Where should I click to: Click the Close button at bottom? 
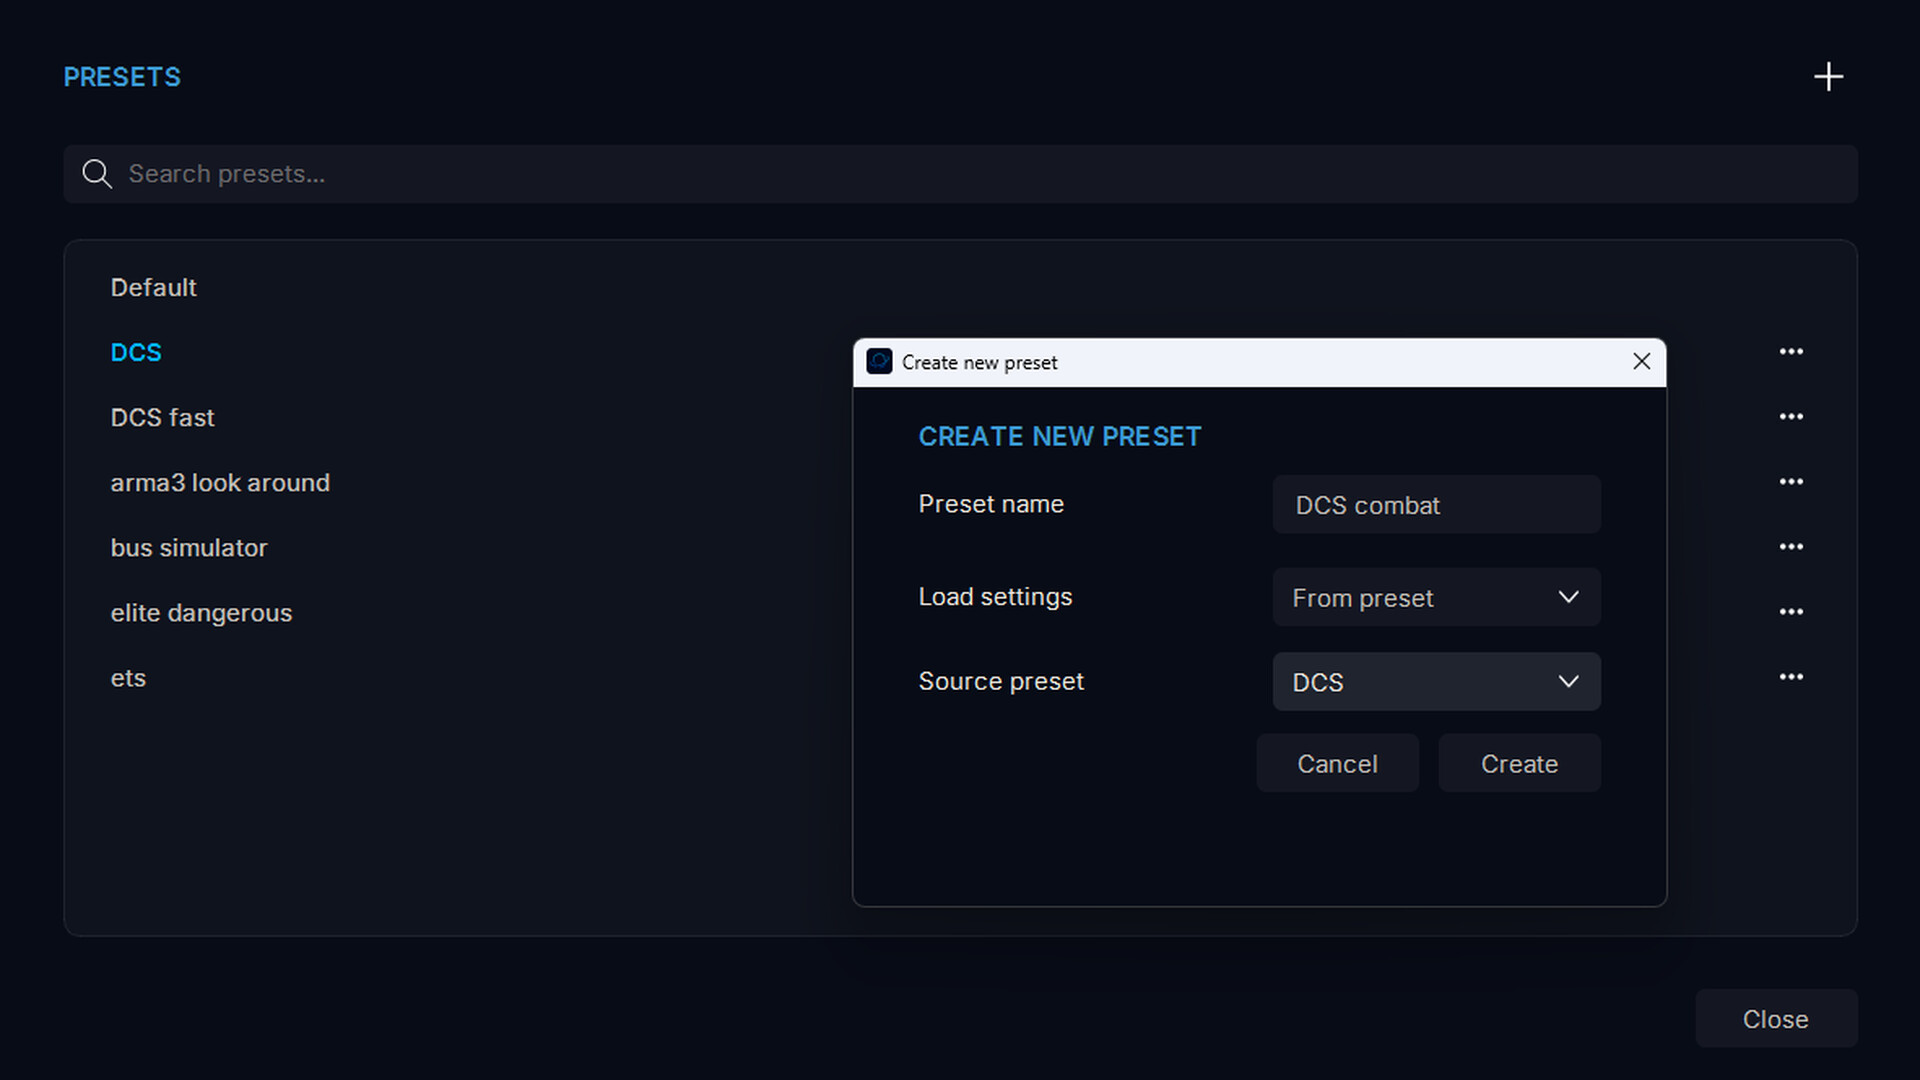[1775, 1019]
